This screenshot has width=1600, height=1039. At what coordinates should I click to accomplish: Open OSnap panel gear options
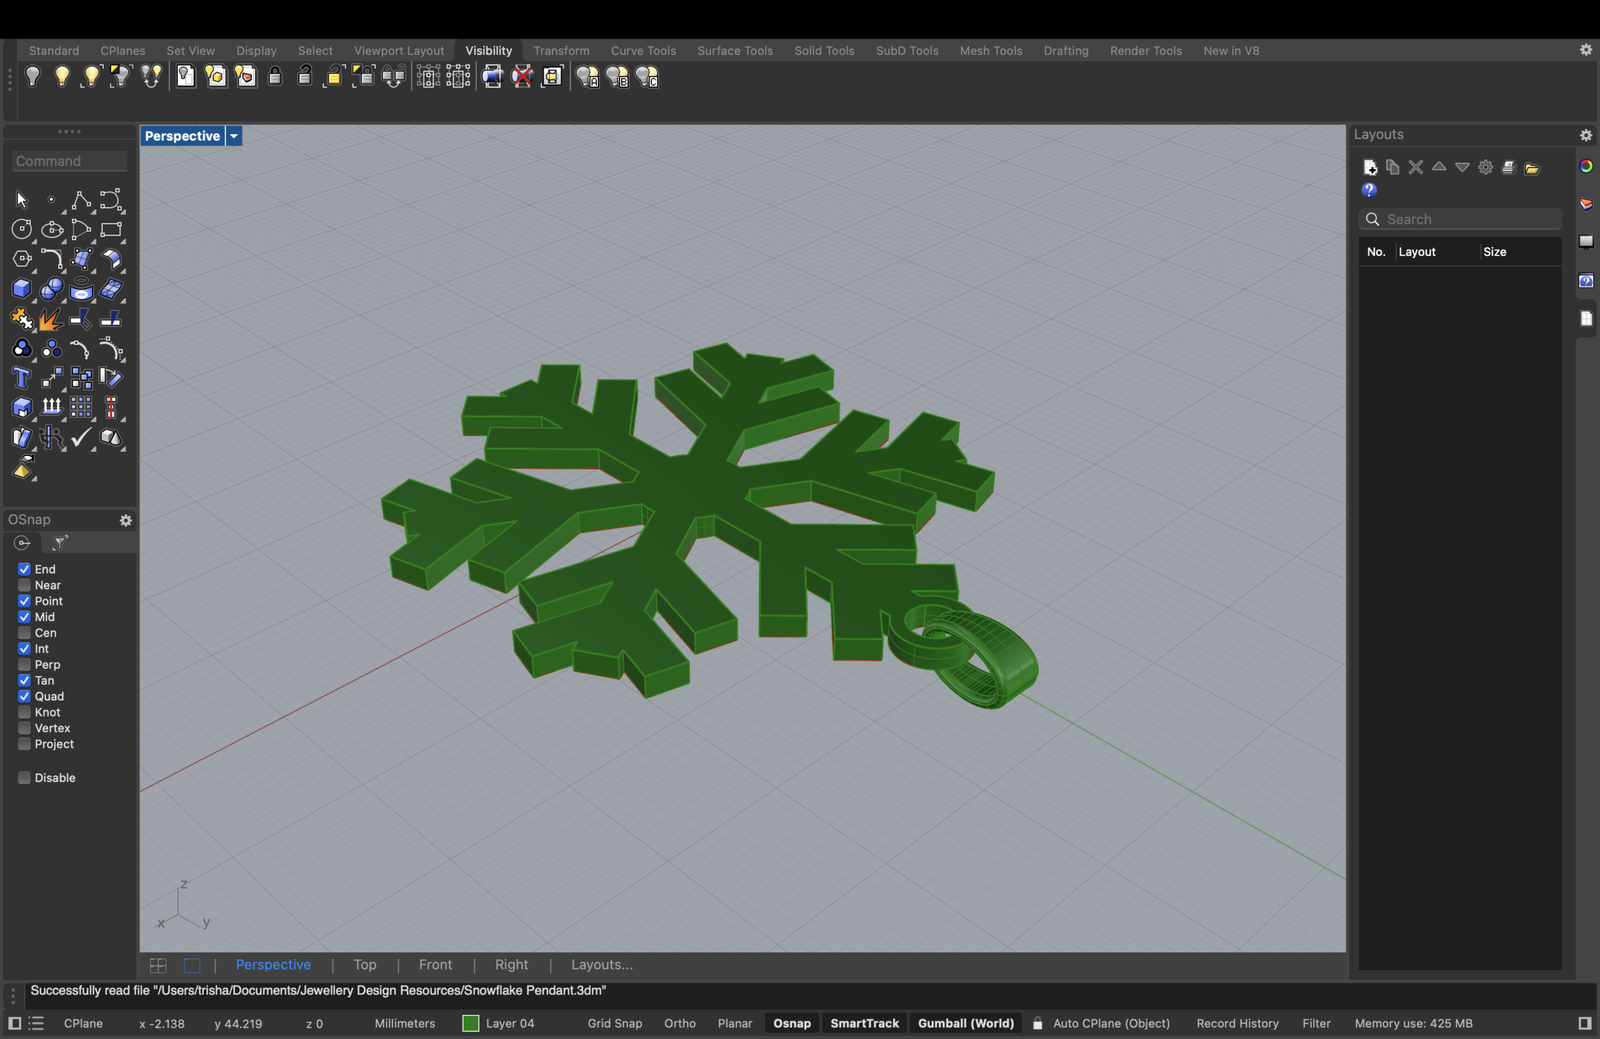point(126,520)
